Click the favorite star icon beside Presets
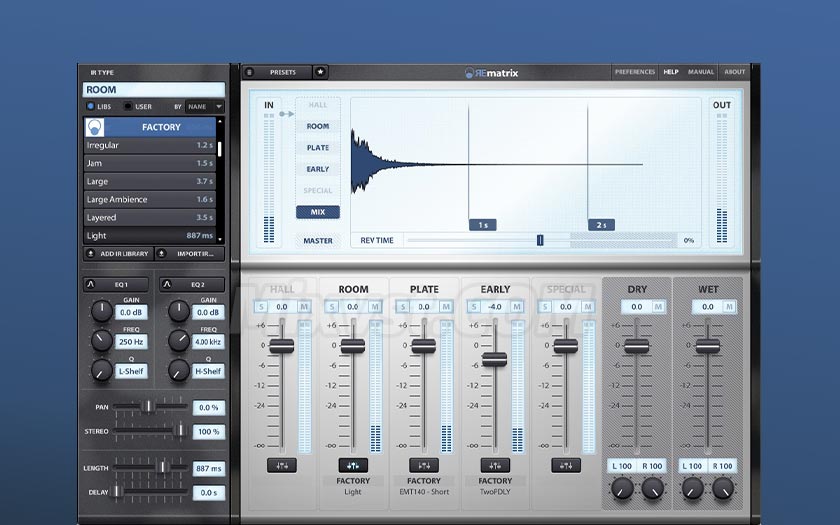This screenshot has height=525, width=840. coord(320,72)
